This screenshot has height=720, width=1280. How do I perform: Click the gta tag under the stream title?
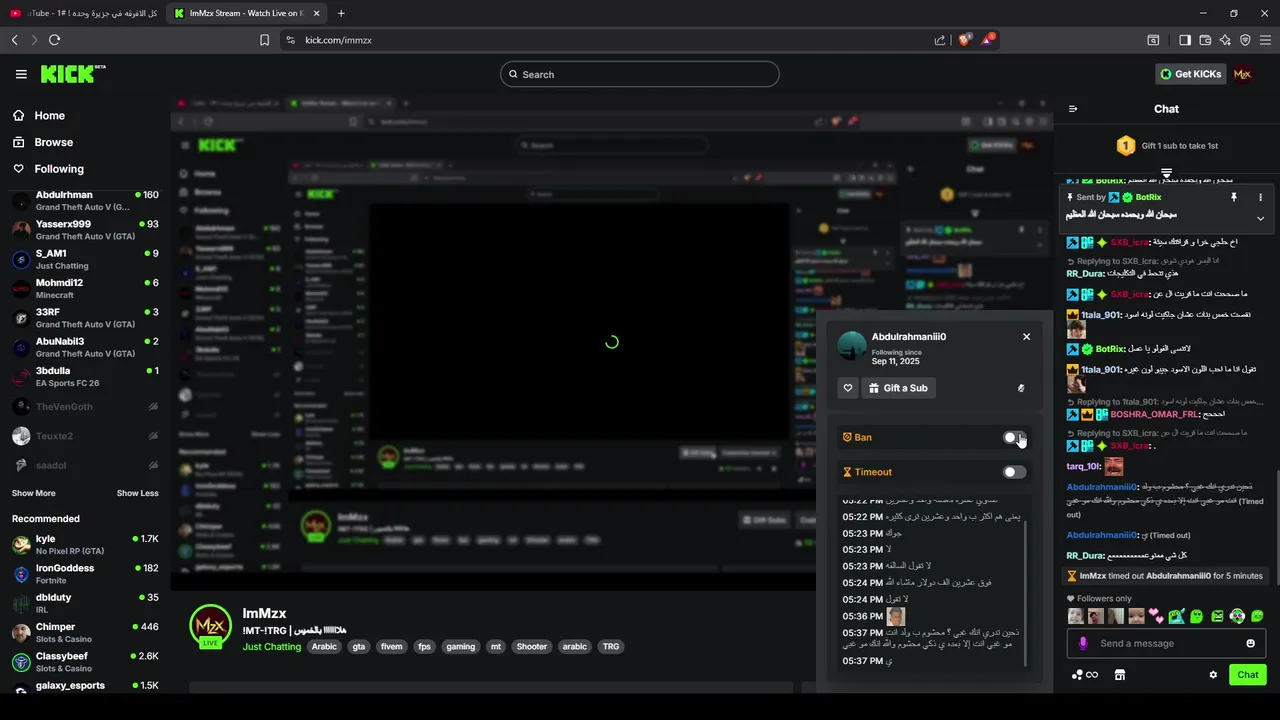[x=358, y=647]
